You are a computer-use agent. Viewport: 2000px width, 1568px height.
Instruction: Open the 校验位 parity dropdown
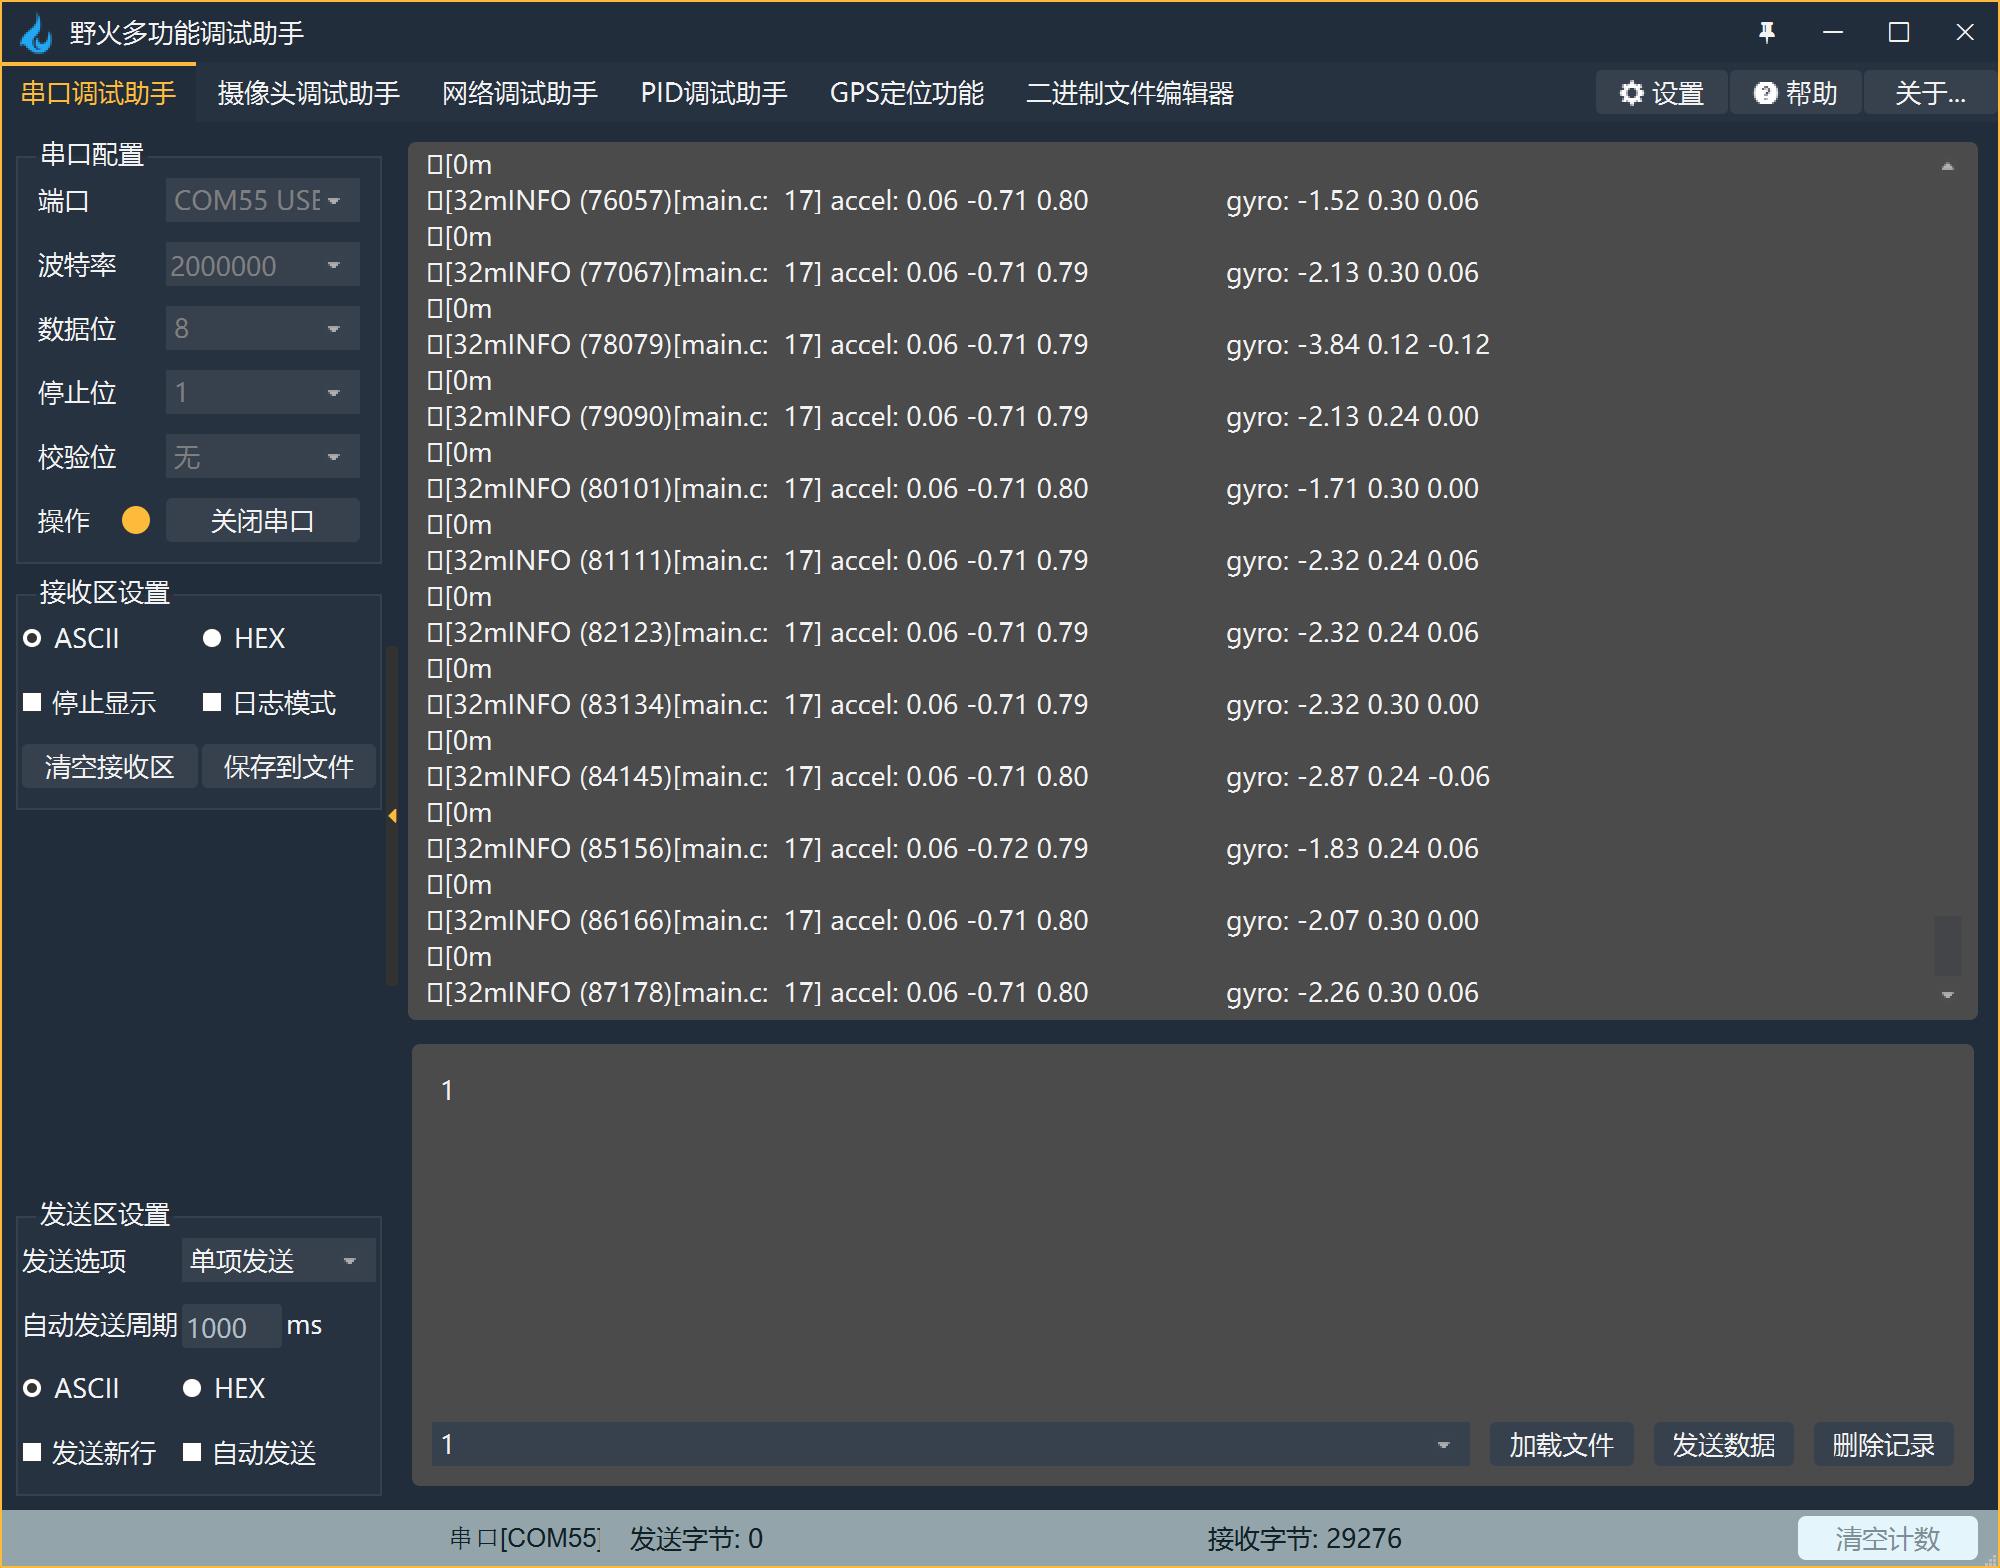(x=262, y=457)
